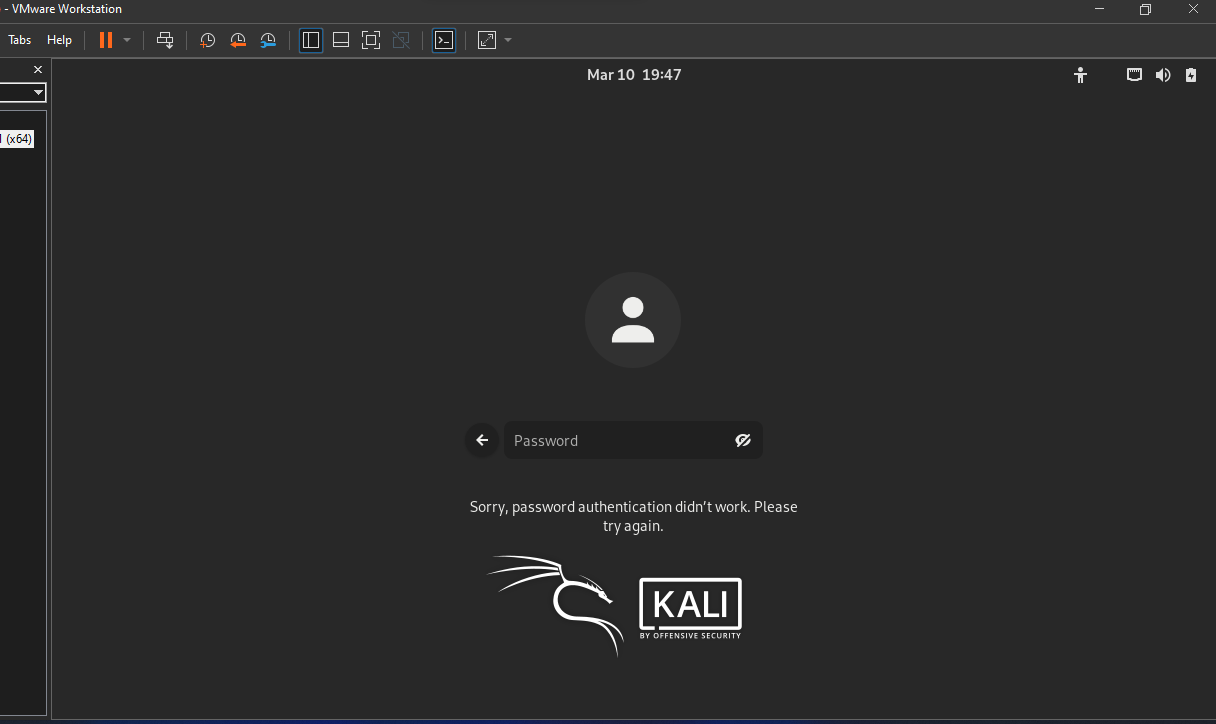This screenshot has height=724, width=1216.
Task: Open the Tabs menu
Action: pyautogui.click(x=20, y=40)
